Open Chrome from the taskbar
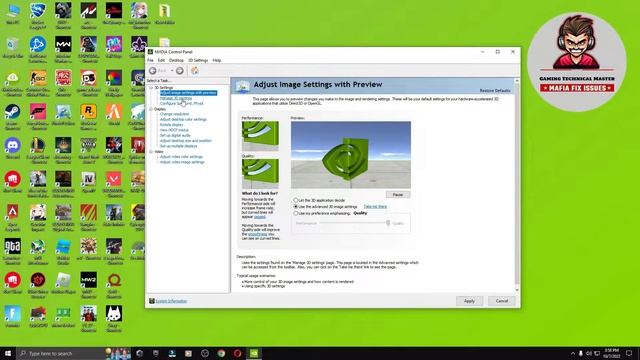The image size is (640, 360). point(221,353)
